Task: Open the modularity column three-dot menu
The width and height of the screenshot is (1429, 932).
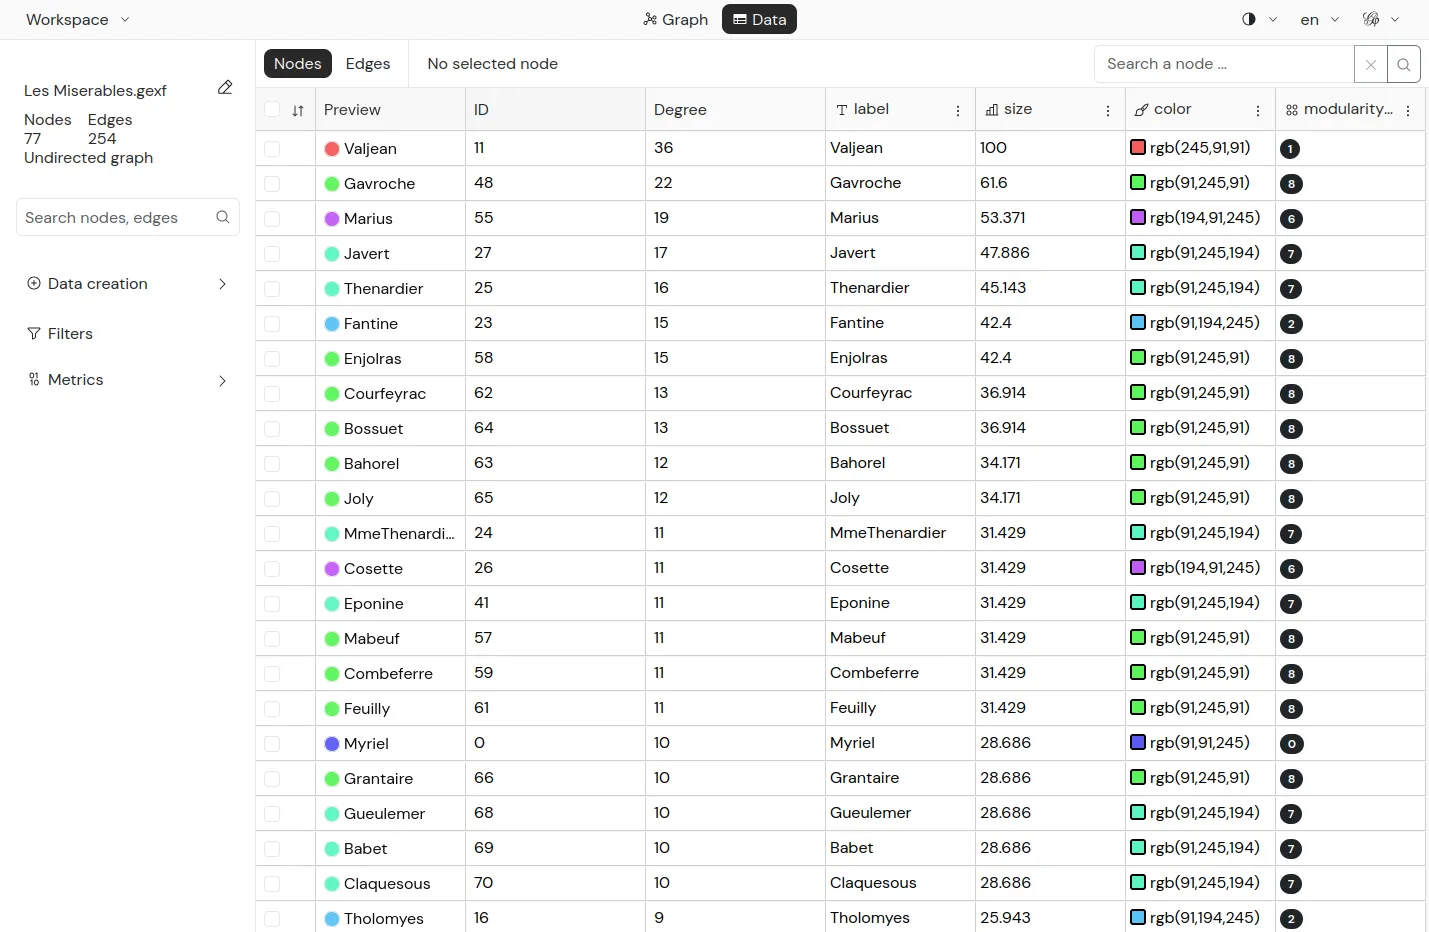Action: point(1408,111)
